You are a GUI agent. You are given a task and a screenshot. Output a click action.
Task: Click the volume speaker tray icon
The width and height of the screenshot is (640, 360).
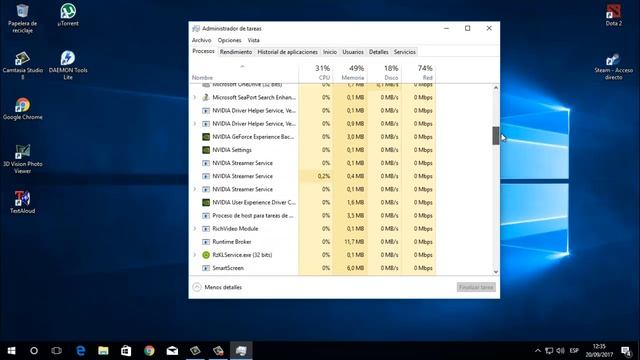(560, 351)
